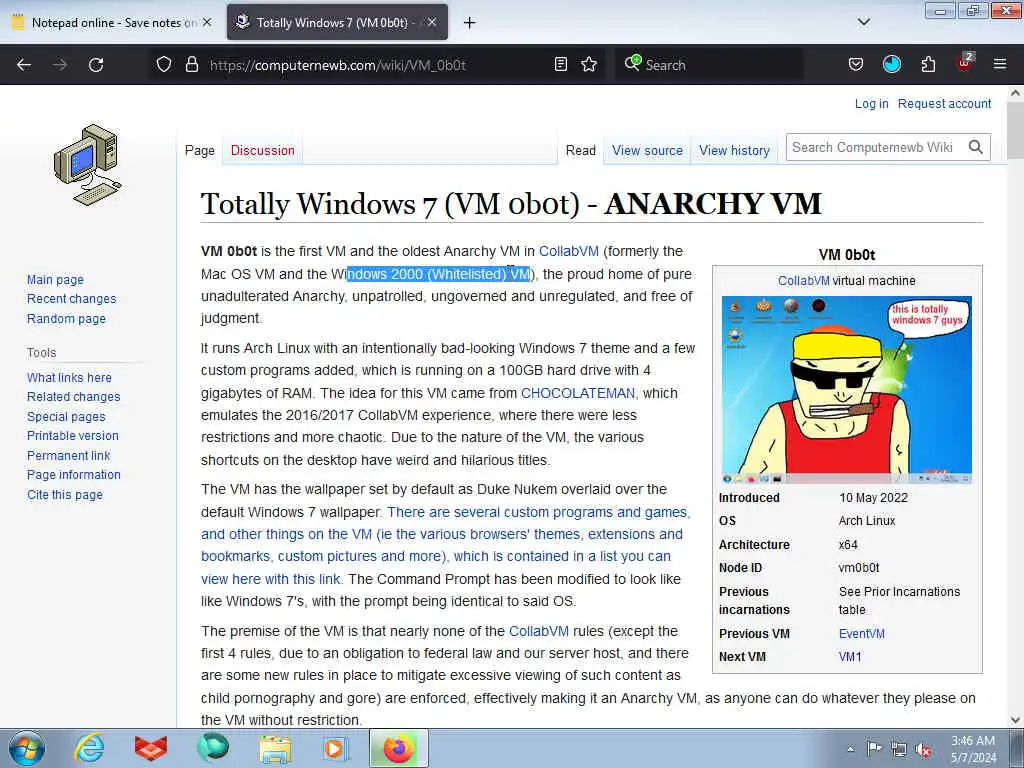Screen dimensions: 1024x768
Task: Click the muted volume tray icon
Action: tap(923, 749)
